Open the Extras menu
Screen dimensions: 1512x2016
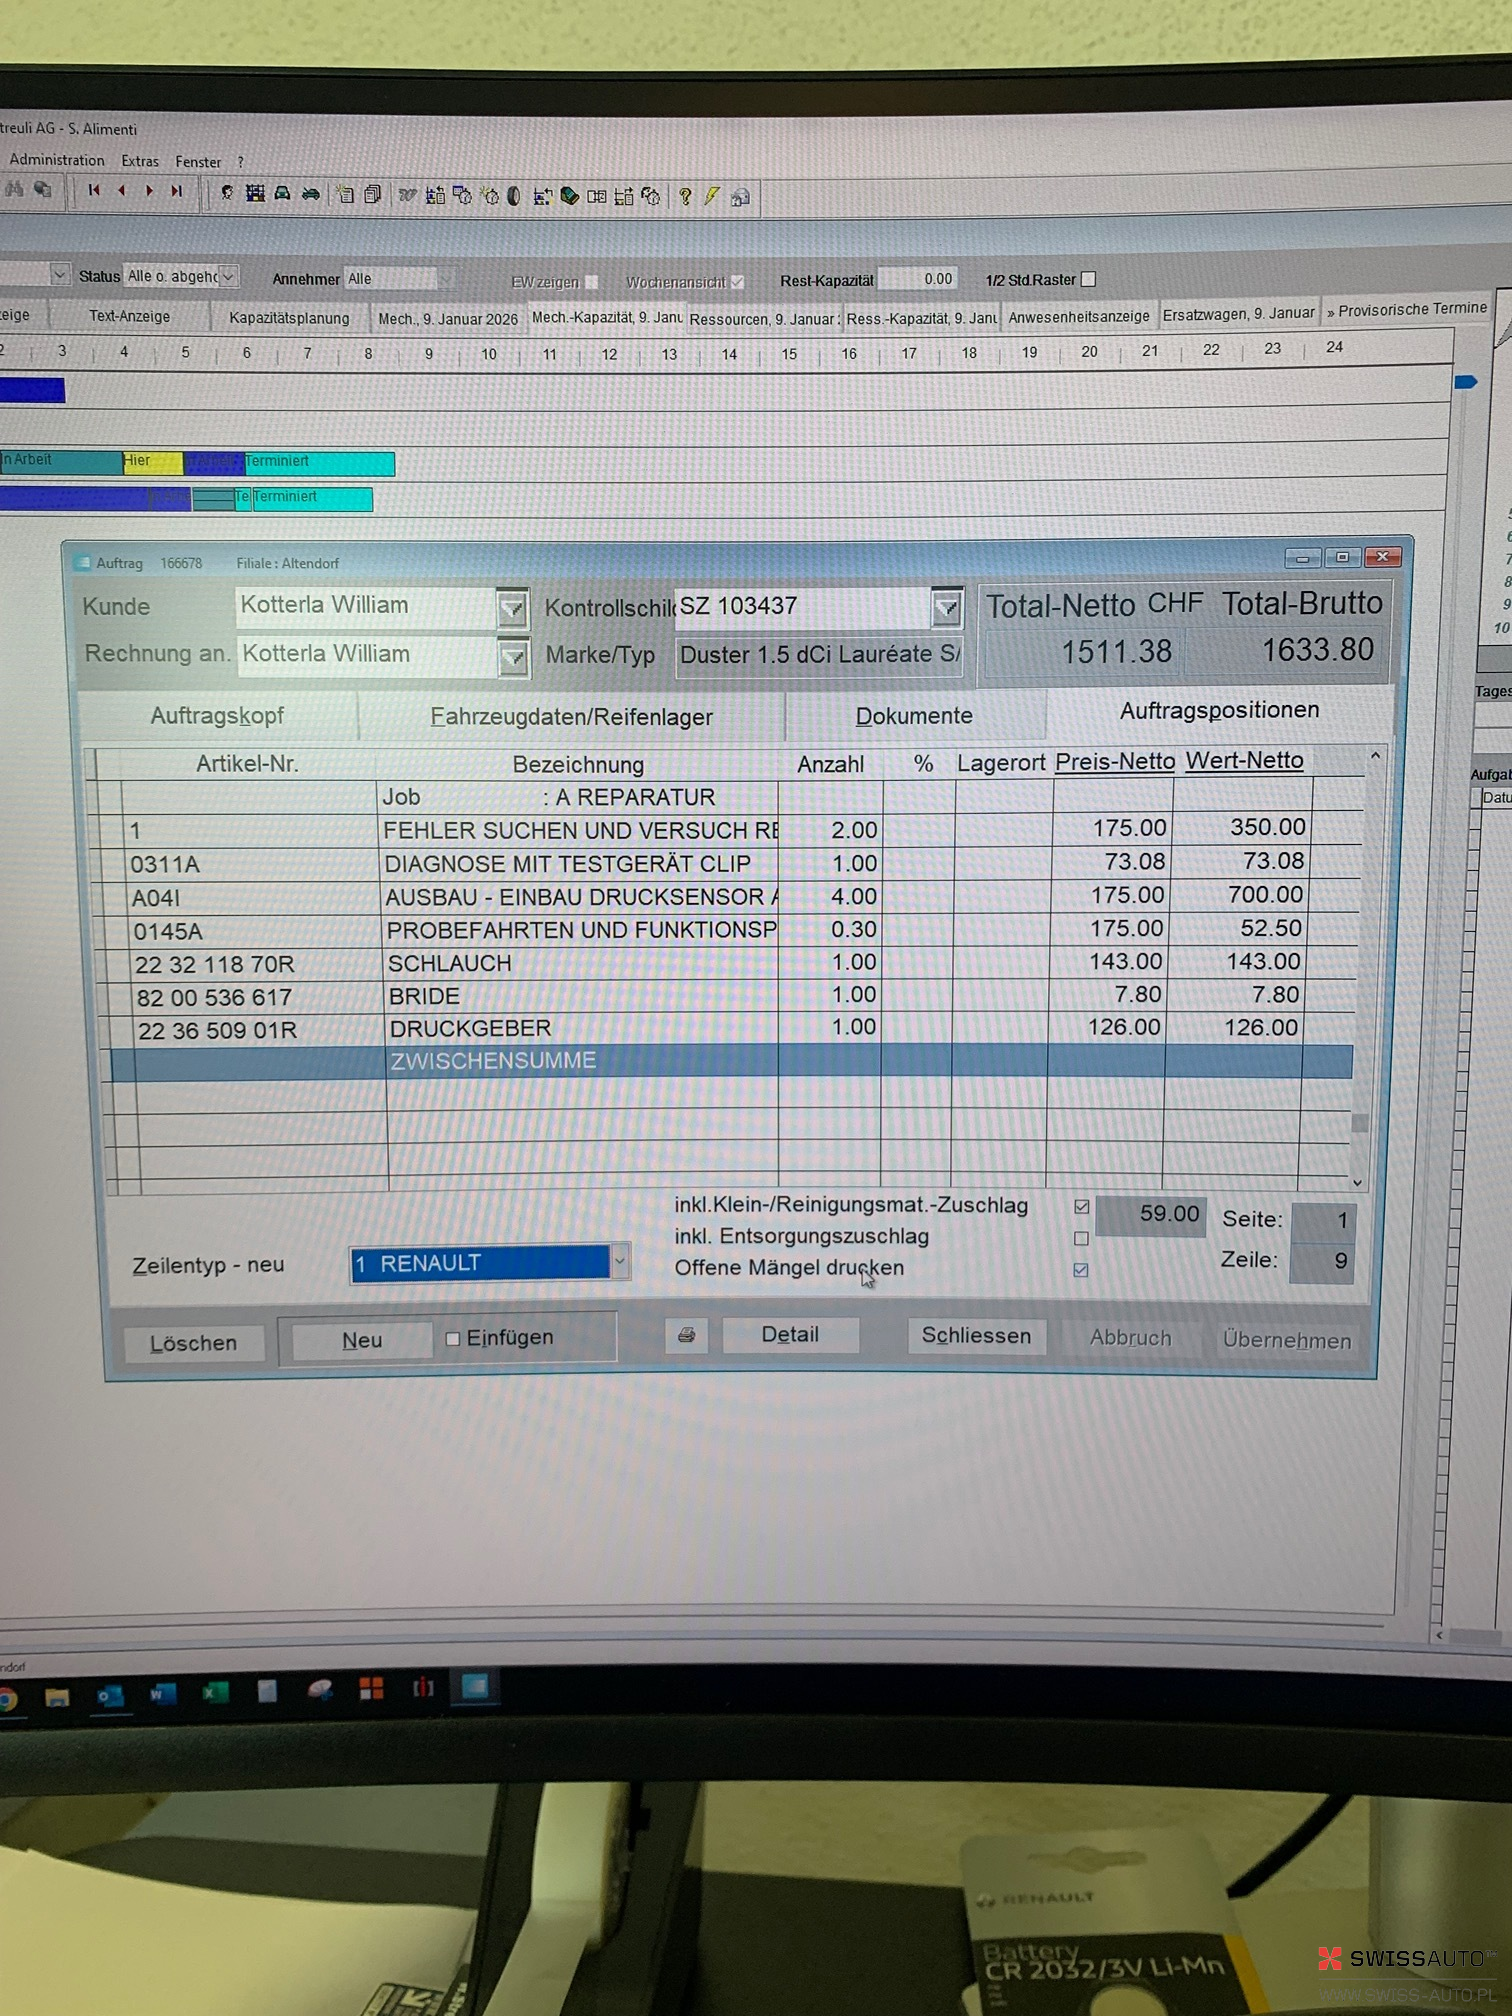140,161
